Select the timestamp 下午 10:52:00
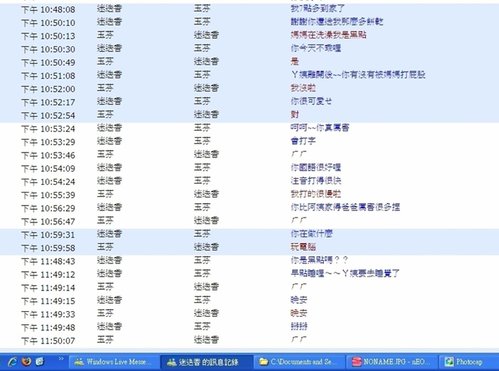499x371 pixels. (48, 89)
